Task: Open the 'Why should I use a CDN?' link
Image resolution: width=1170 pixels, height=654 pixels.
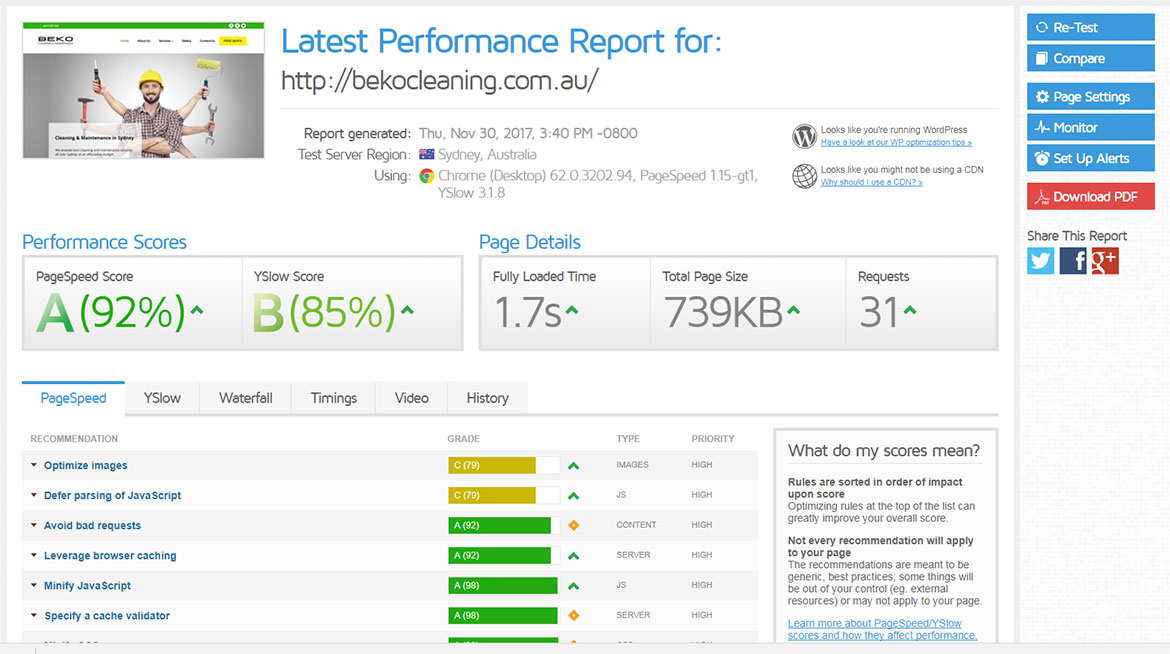Action: click(x=872, y=182)
